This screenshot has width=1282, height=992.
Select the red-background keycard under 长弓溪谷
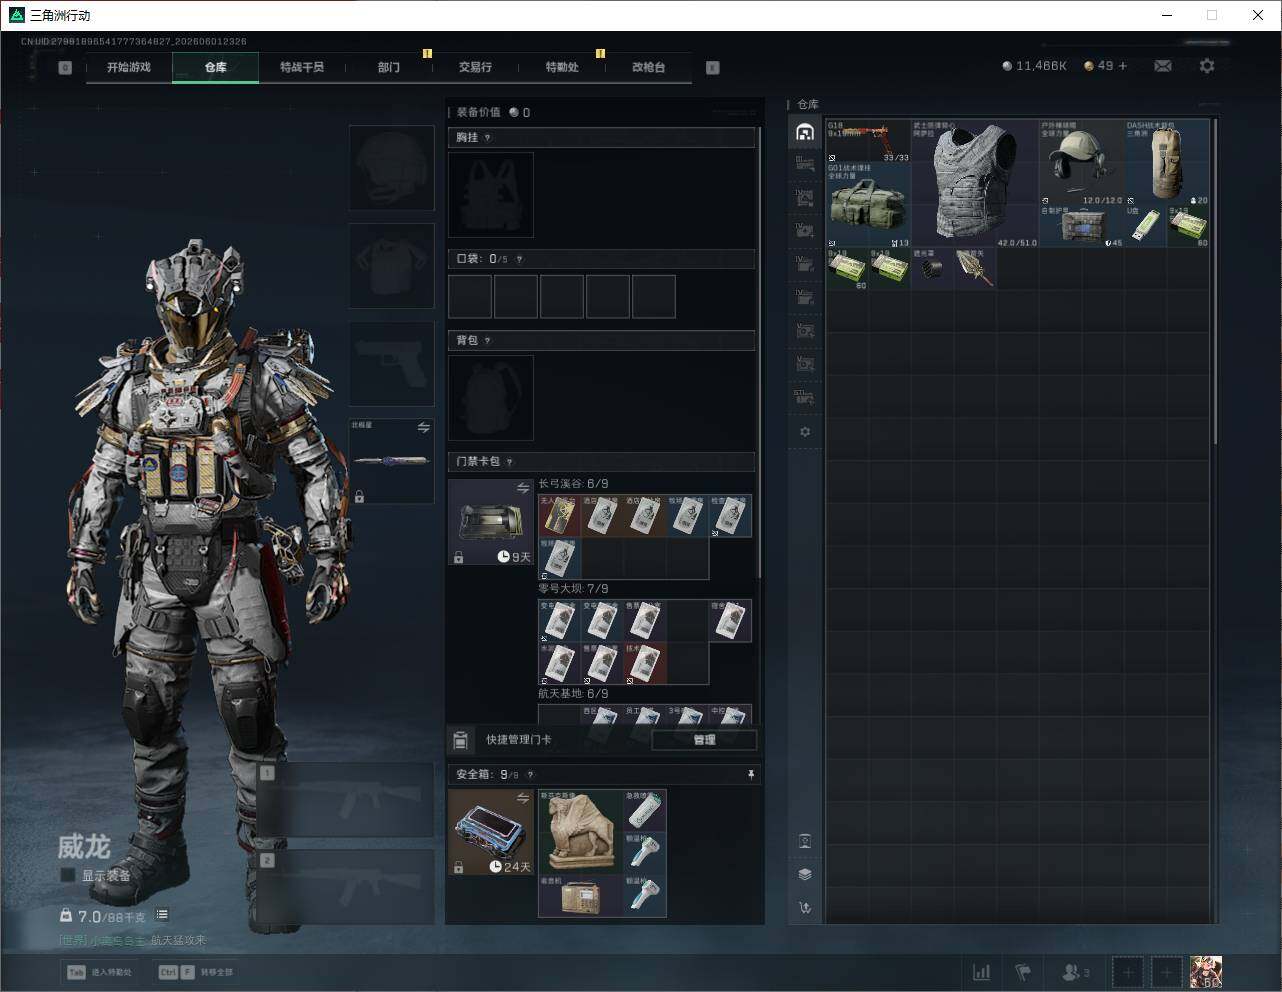point(559,516)
